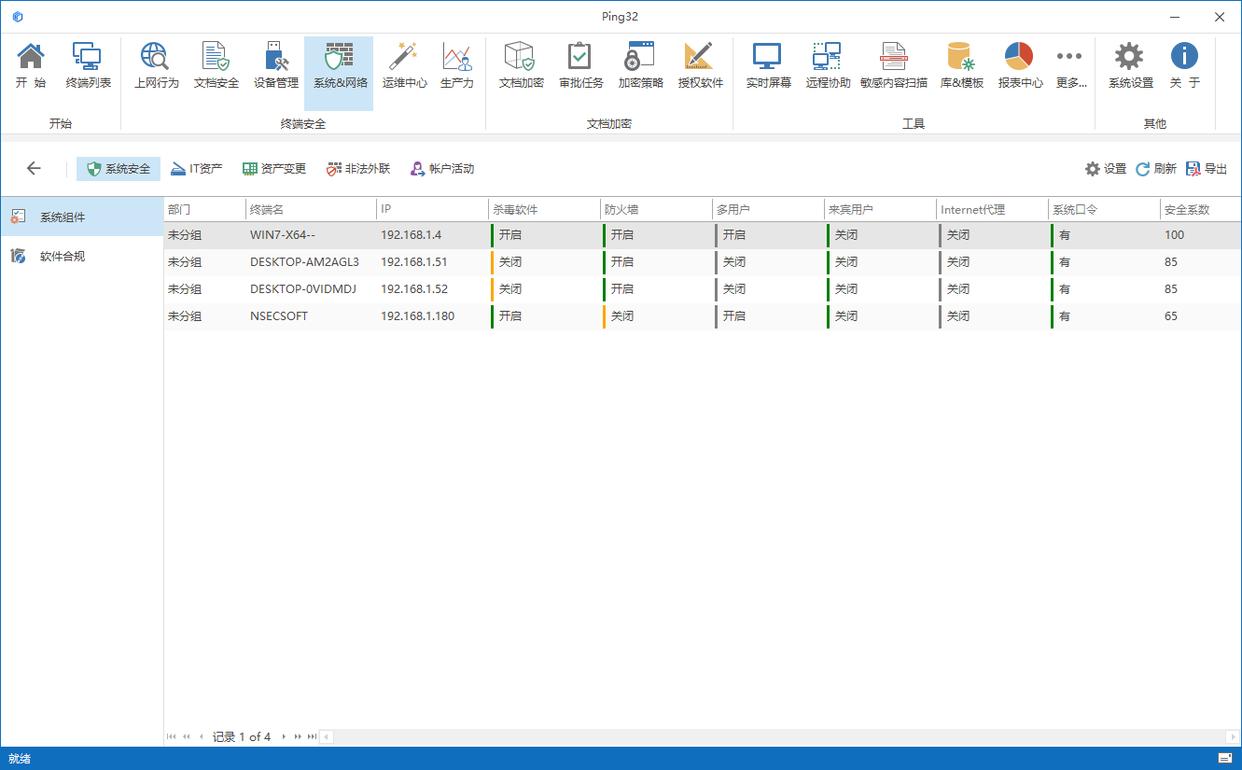Open 远程协助 remote assistance
The height and width of the screenshot is (770, 1242).
click(827, 66)
